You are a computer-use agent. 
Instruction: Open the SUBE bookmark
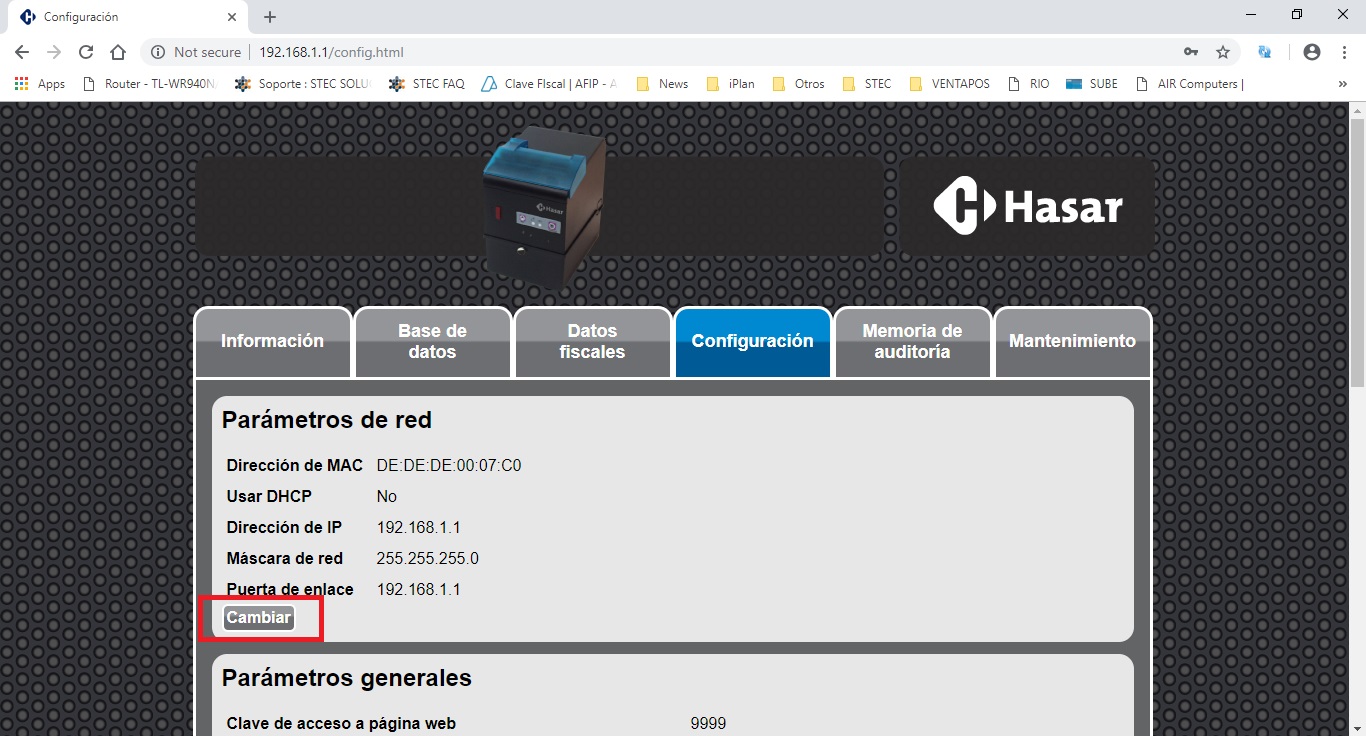pos(1092,84)
